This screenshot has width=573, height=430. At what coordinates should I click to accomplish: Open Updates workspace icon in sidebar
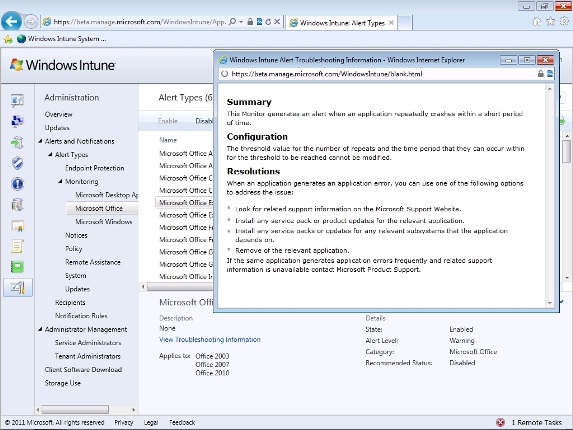(17, 142)
